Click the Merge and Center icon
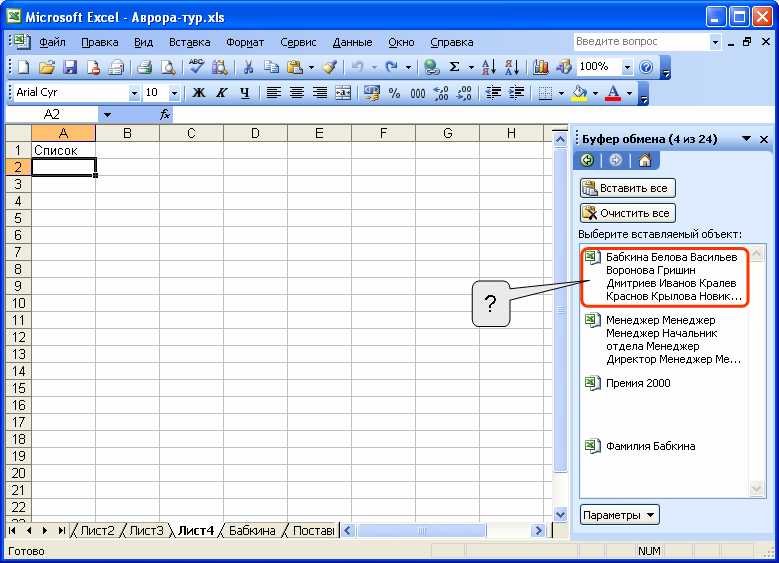 tap(343, 93)
